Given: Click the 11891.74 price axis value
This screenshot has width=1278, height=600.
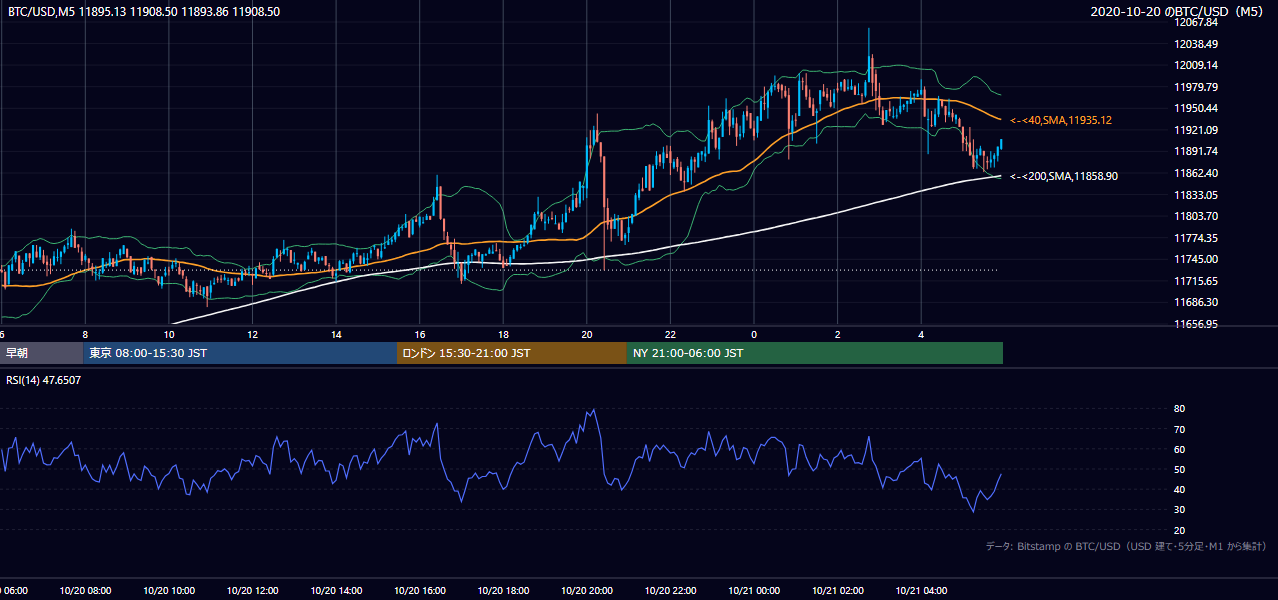Looking at the screenshot, I should 1197,151.
